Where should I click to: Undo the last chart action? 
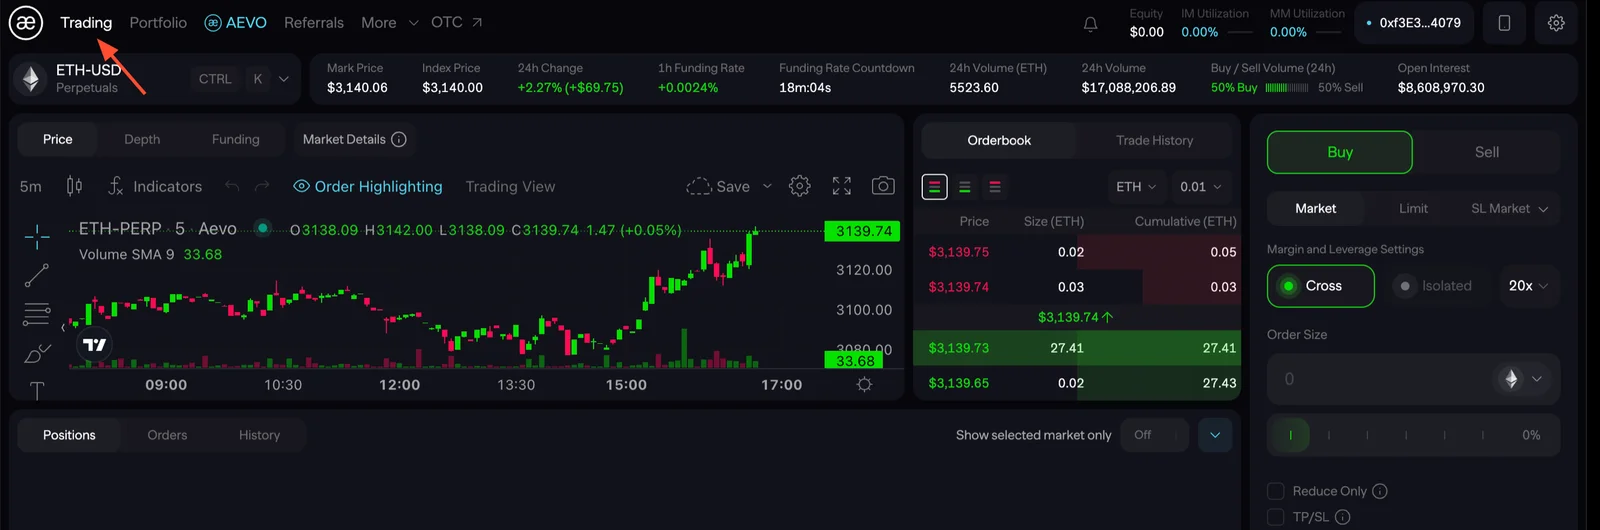point(232,186)
